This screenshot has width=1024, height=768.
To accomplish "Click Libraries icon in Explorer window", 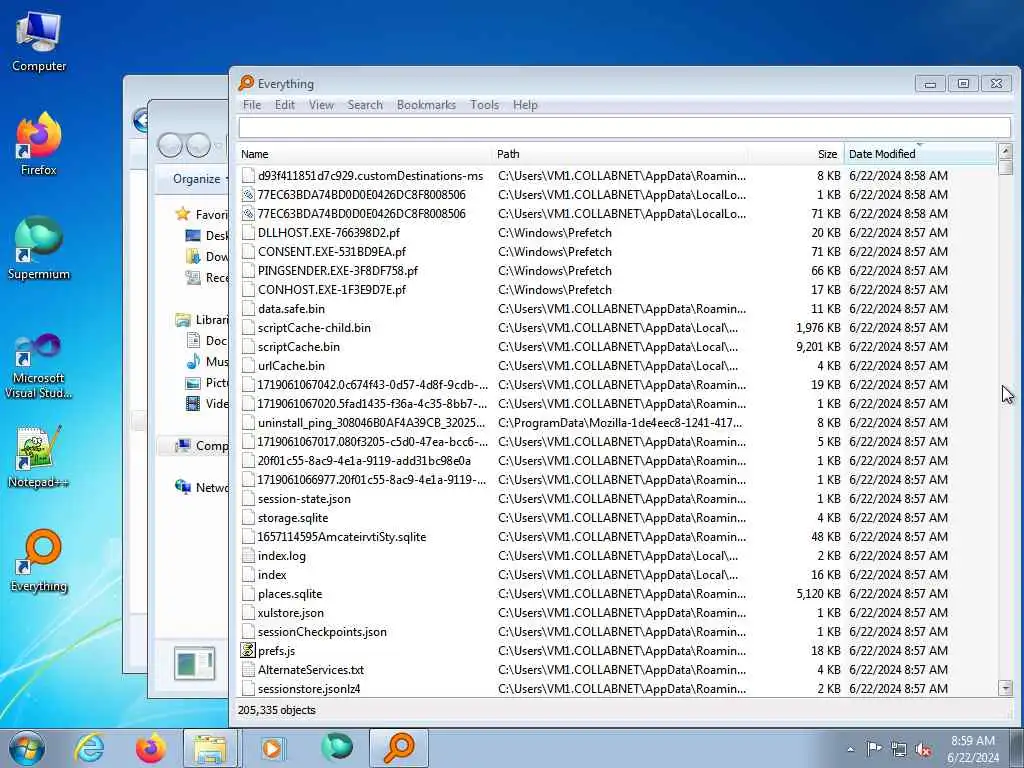I will (x=183, y=320).
